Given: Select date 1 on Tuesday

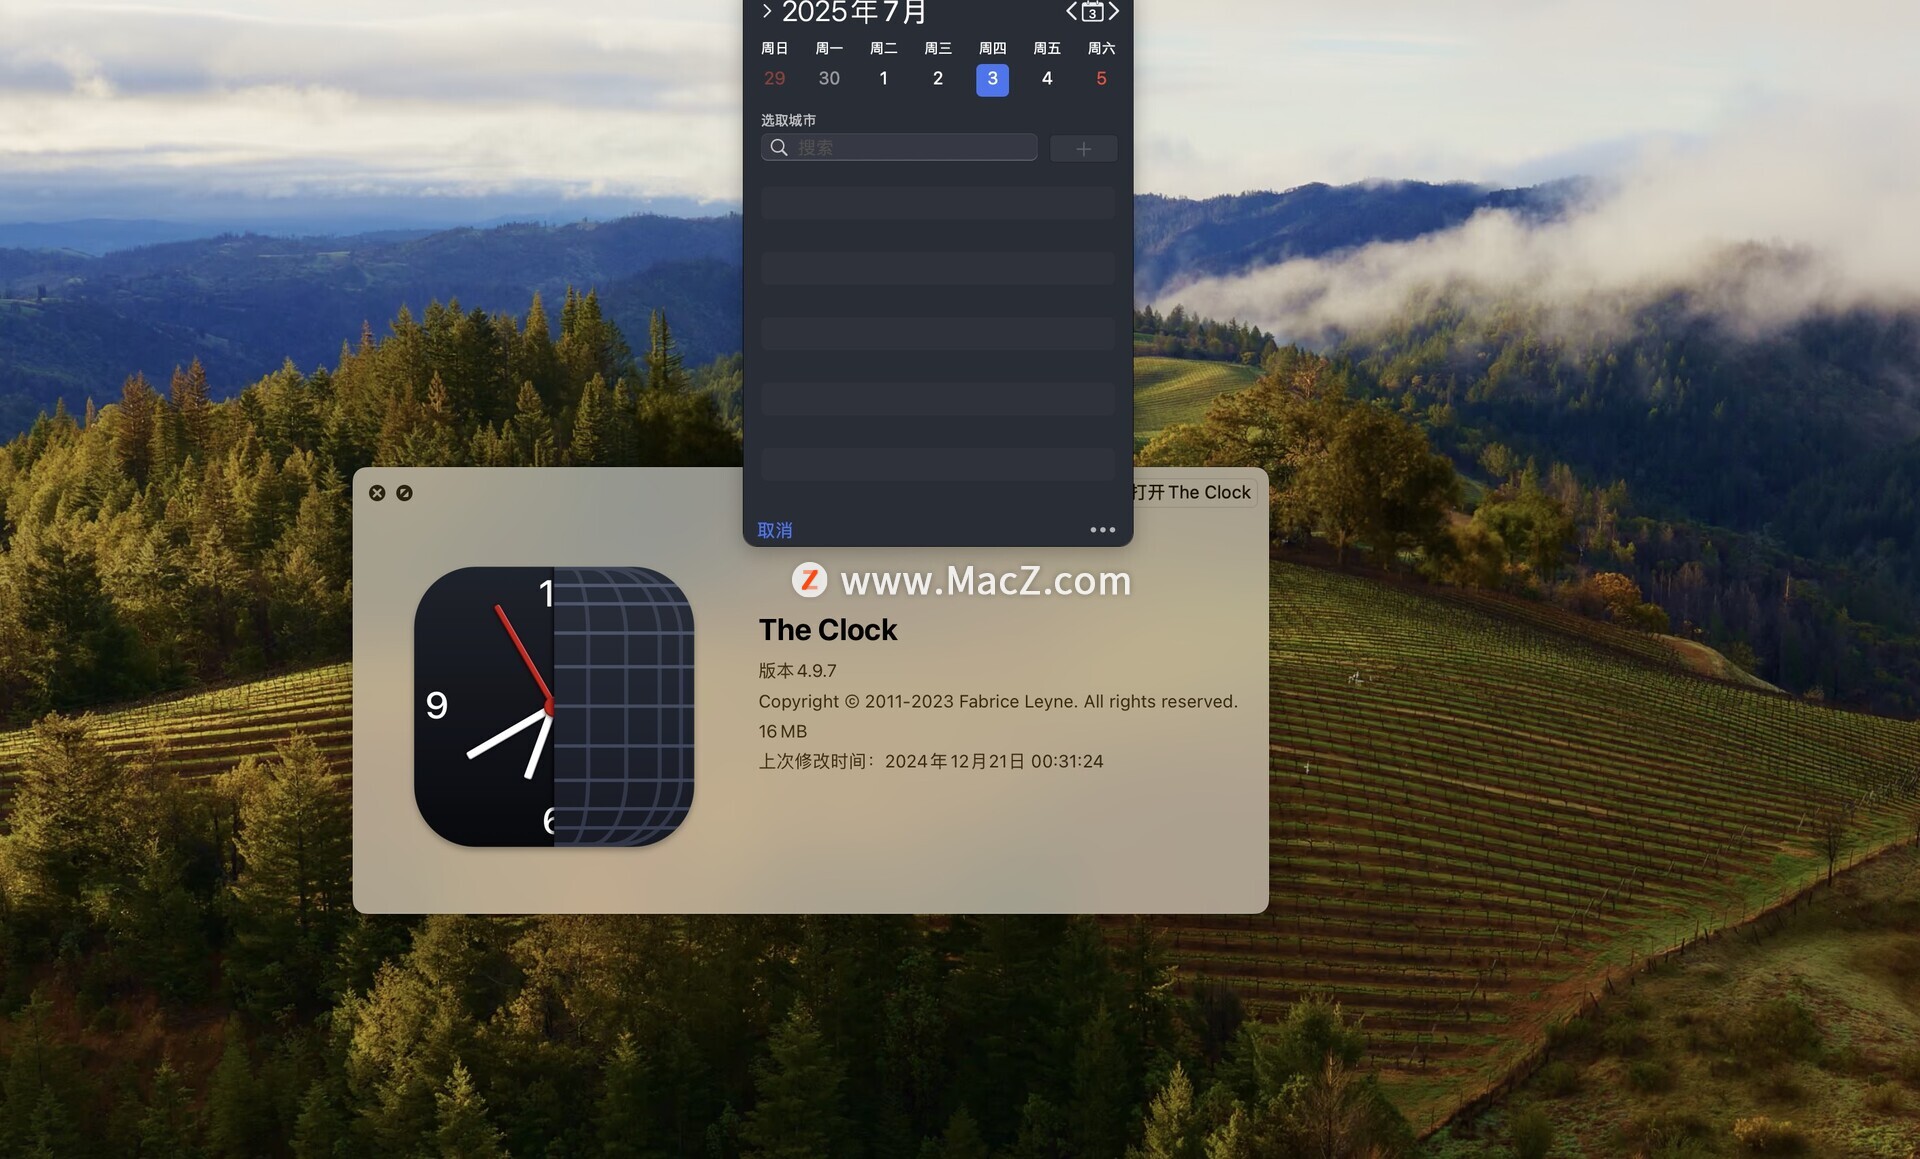Looking at the screenshot, I should (x=883, y=78).
